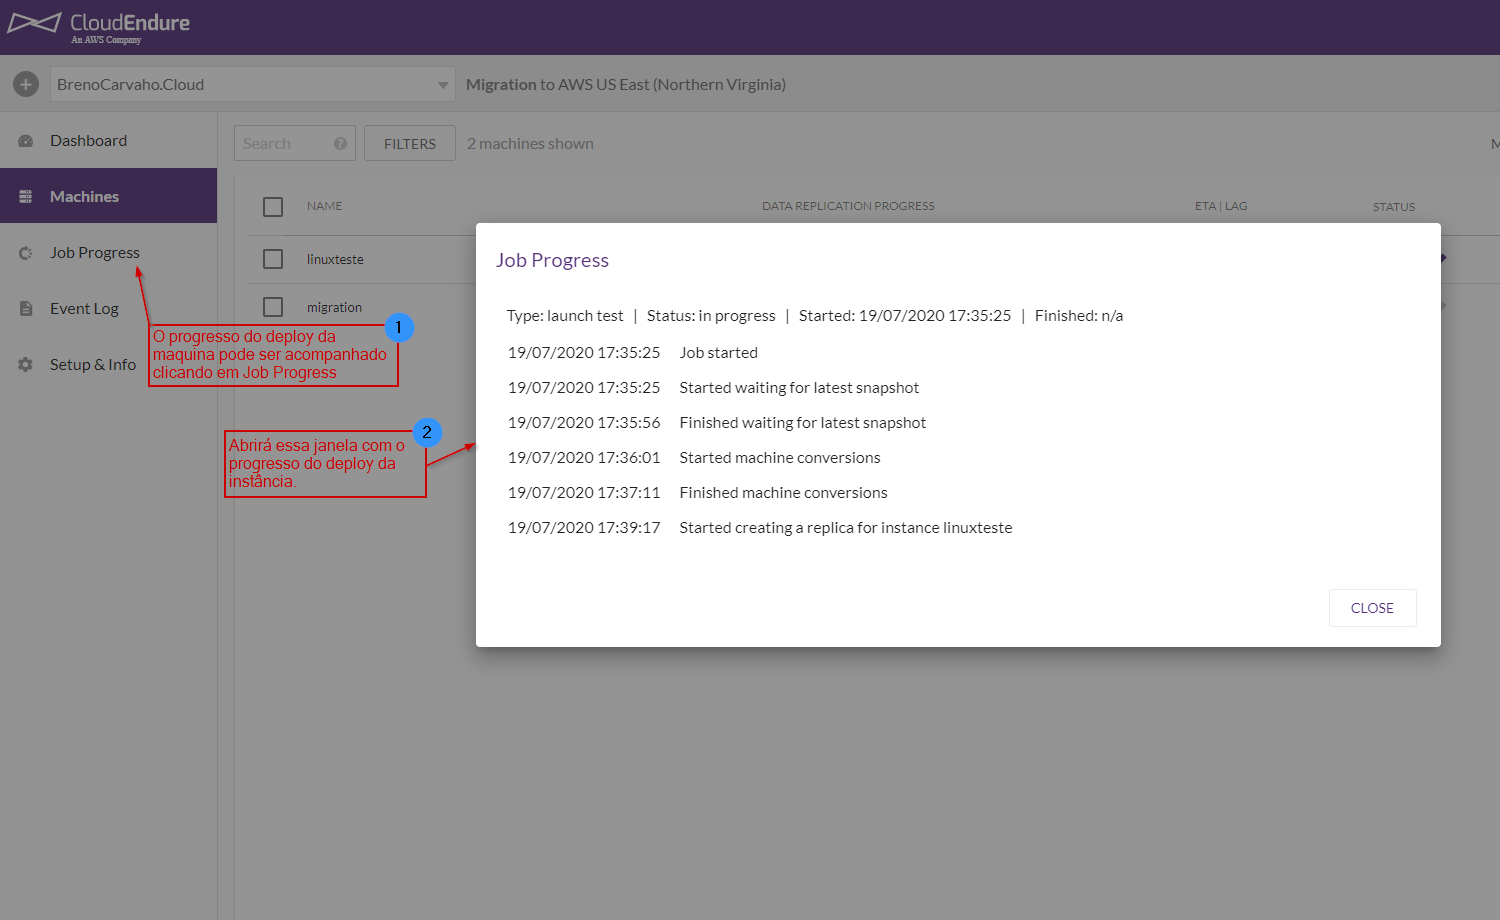Viewport: 1500px width, 920px height.
Task: Click the CloudEndure logo
Action: (98, 26)
